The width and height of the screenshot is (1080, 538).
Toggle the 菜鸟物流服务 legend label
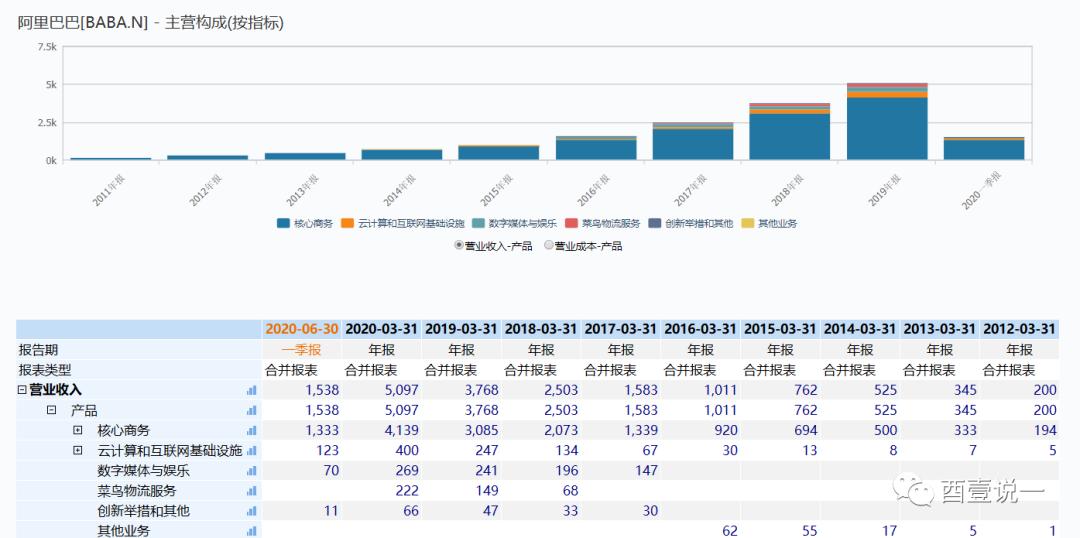click(610, 223)
